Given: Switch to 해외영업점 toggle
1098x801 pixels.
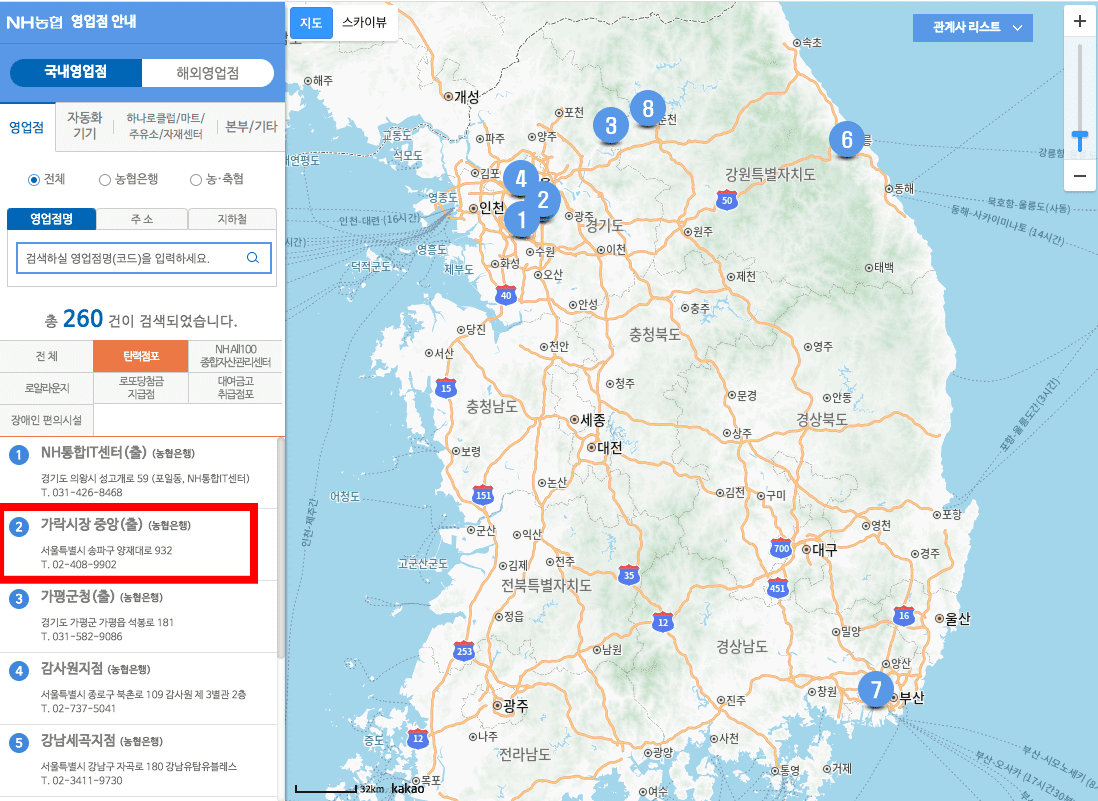Looking at the screenshot, I should tap(208, 73).
